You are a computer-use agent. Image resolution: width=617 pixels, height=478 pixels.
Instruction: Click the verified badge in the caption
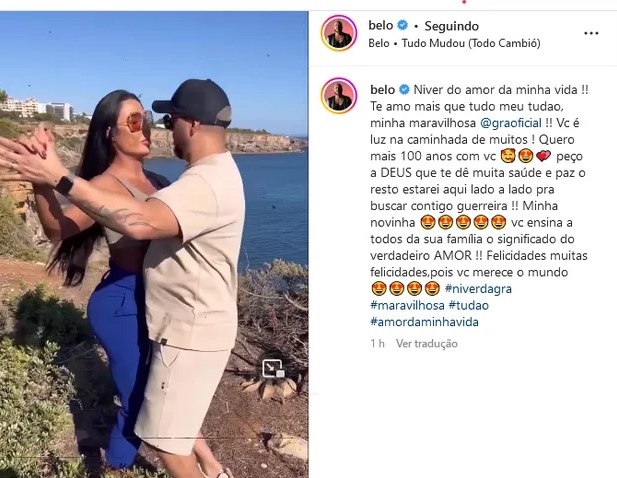(x=404, y=90)
